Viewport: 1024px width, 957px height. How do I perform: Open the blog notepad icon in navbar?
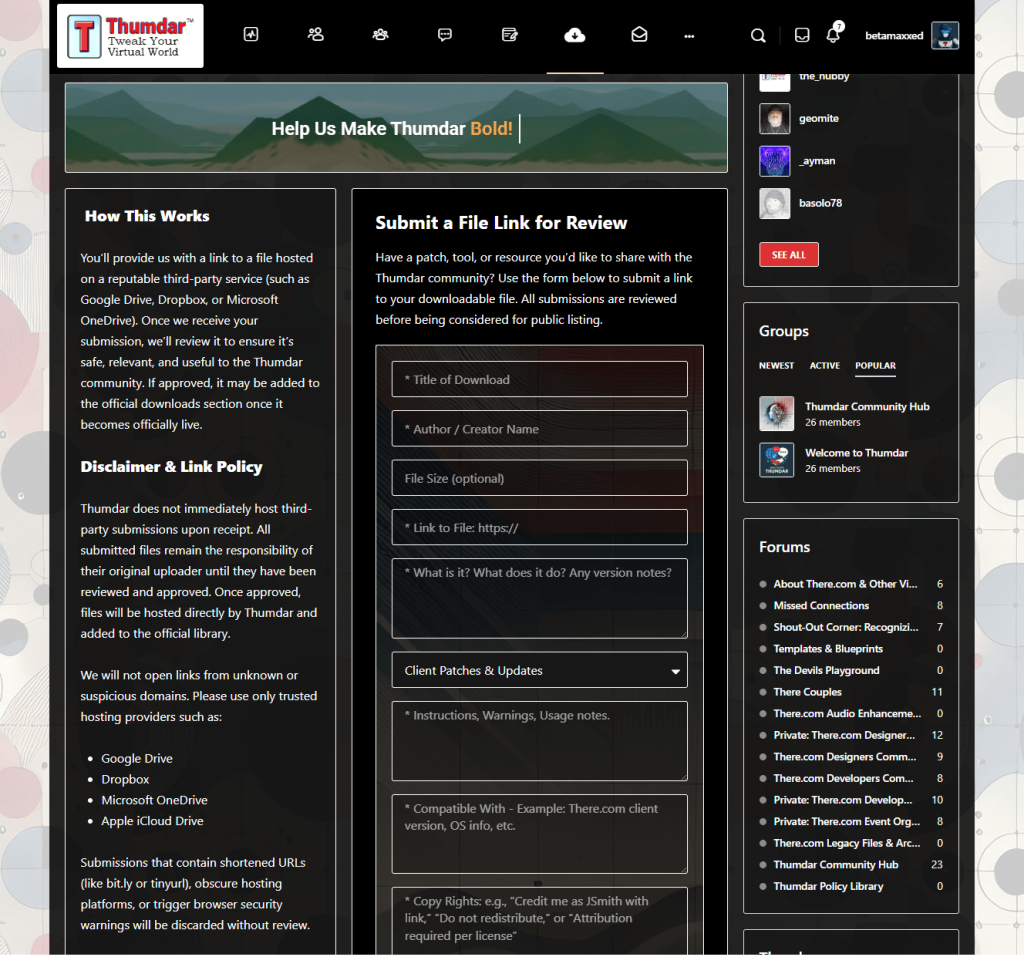[x=509, y=35]
